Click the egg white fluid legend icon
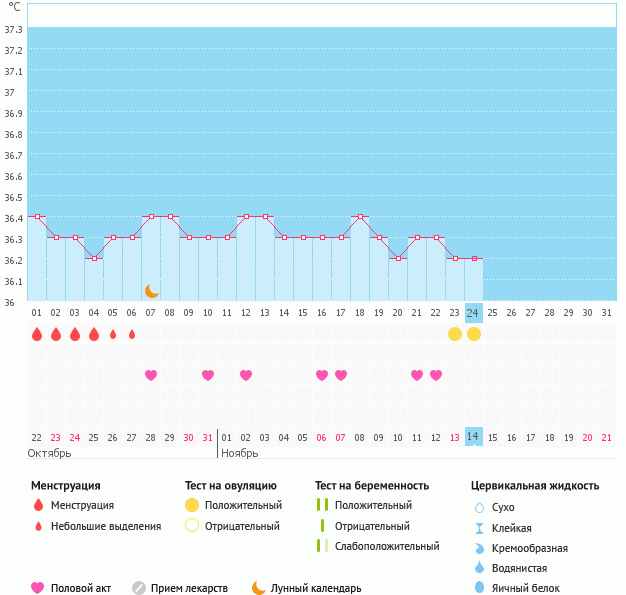Image resolution: width=626 pixels, height=595 pixels. click(x=479, y=588)
